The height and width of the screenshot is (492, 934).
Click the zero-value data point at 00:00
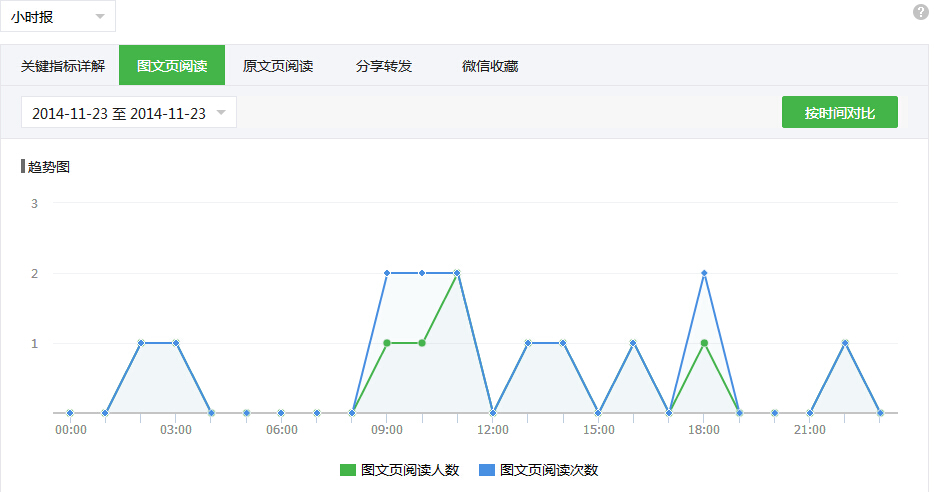pos(70,412)
